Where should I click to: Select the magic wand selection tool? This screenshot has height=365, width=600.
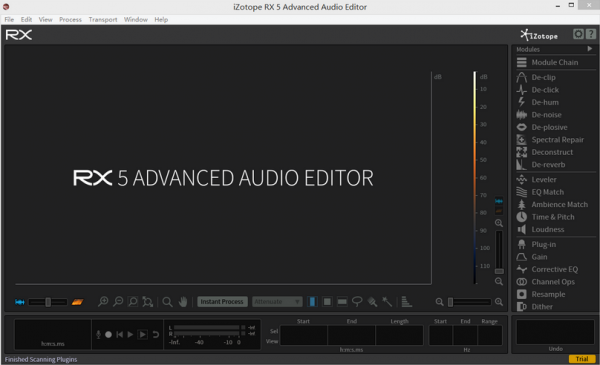point(387,302)
